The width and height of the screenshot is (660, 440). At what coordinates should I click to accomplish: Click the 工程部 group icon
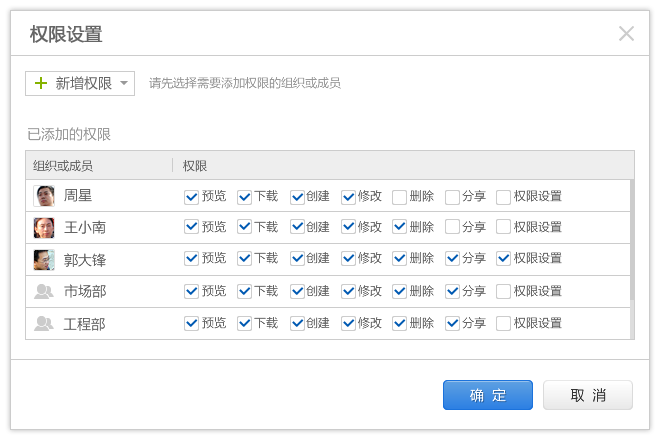(44, 324)
